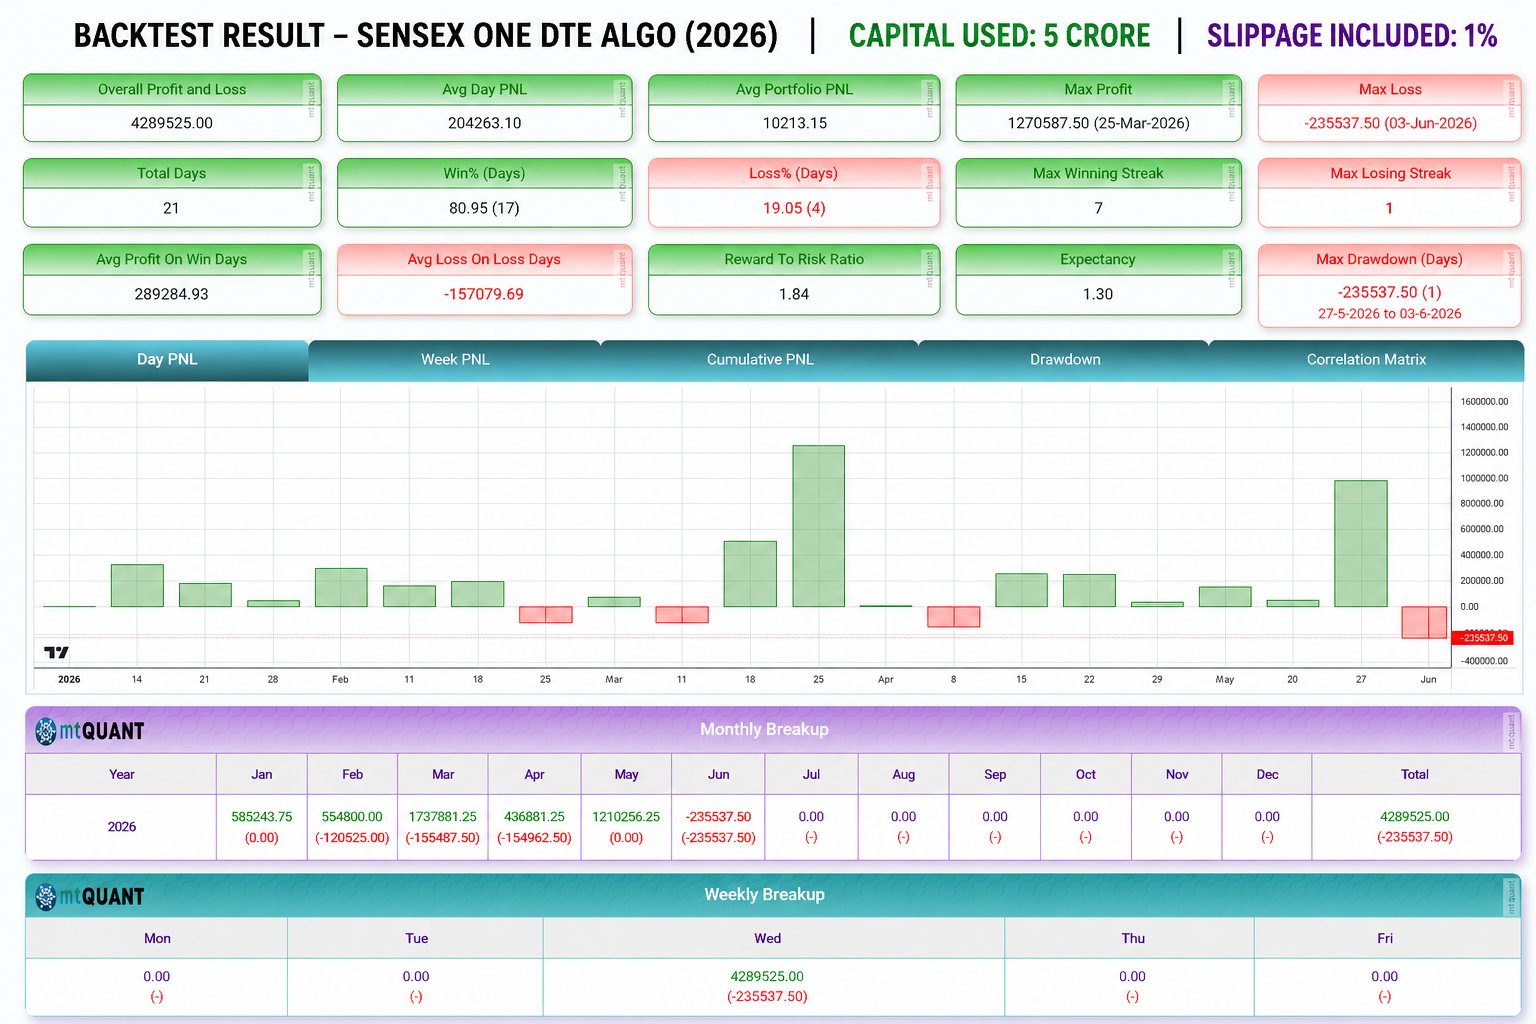Click the TradingView logo in the chart
Screen dimensions: 1536x1024
coord(57,652)
